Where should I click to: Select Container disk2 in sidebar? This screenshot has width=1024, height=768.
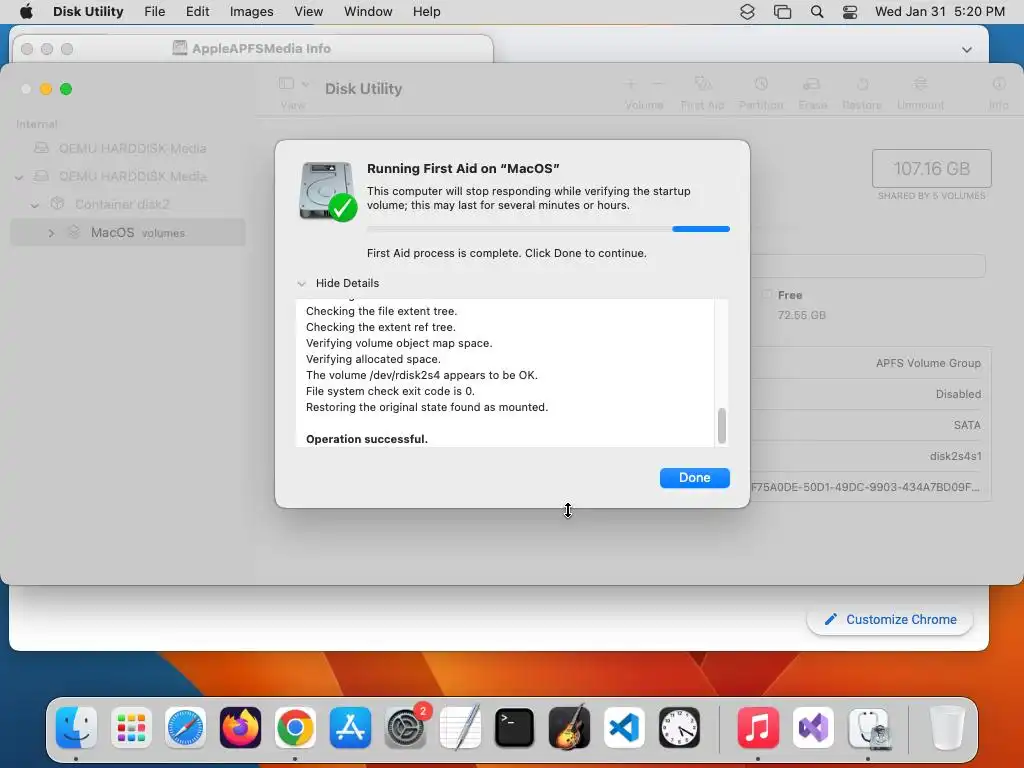128,204
